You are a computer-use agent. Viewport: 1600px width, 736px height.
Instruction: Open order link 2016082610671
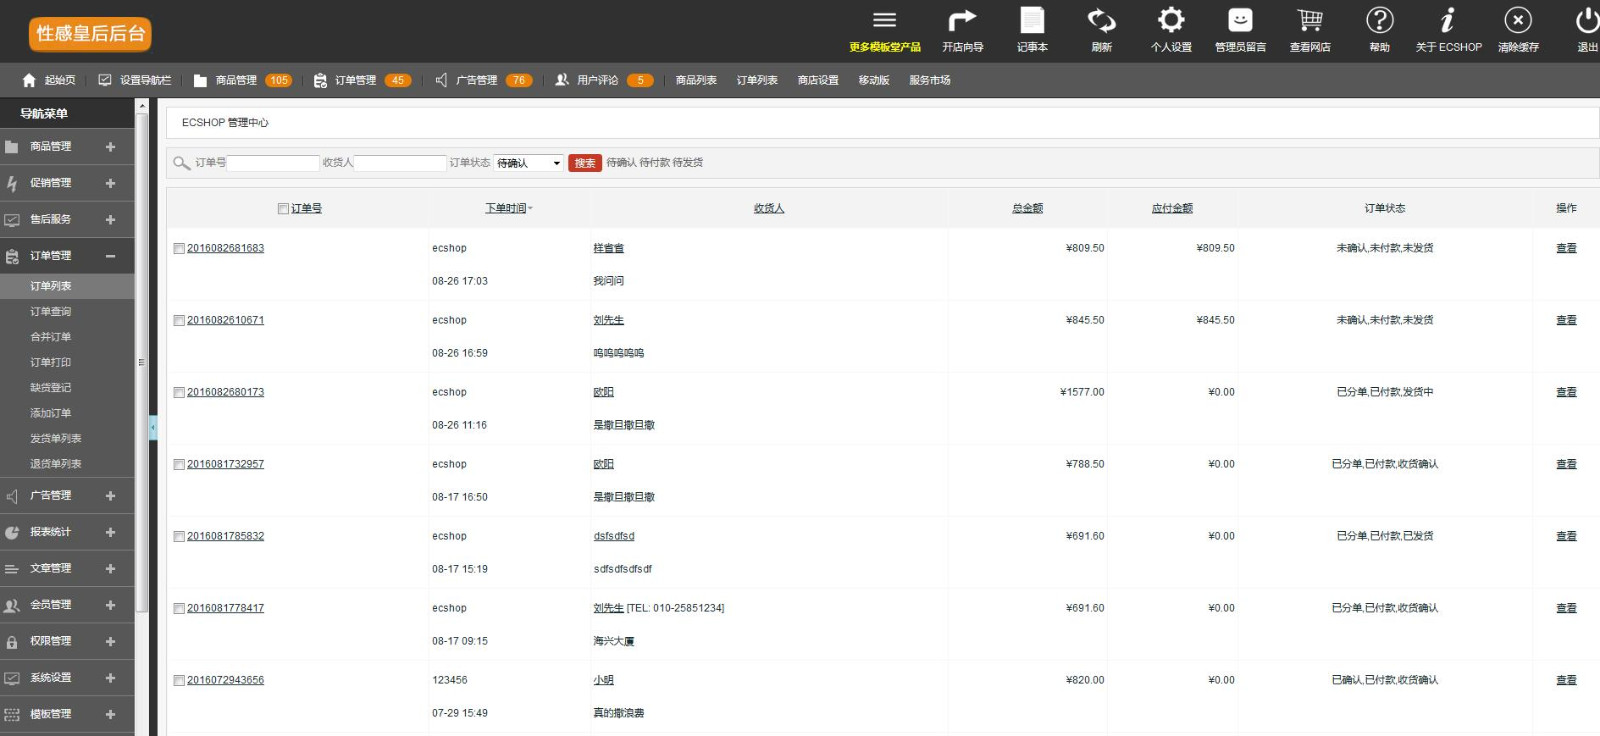pyautogui.click(x=226, y=321)
